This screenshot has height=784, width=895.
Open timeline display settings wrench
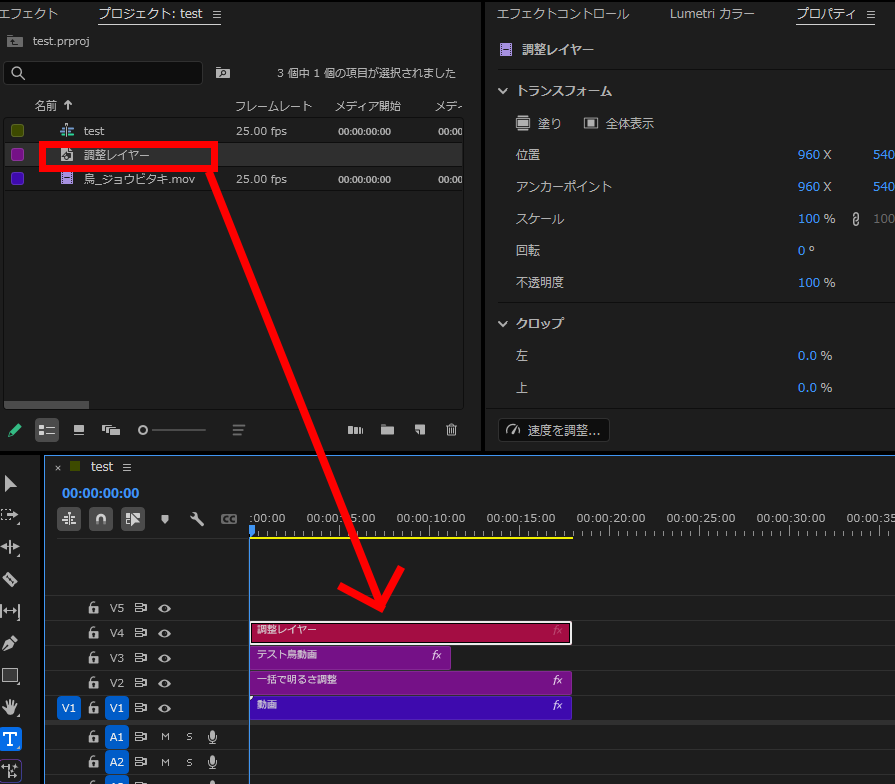point(197,519)
